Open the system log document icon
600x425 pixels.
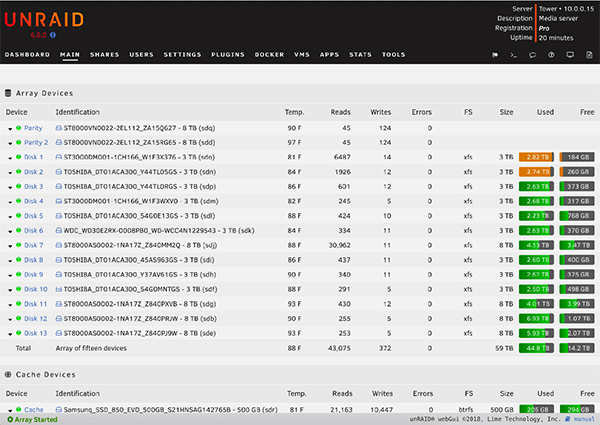pyautogui.click(x=589, y=55)
